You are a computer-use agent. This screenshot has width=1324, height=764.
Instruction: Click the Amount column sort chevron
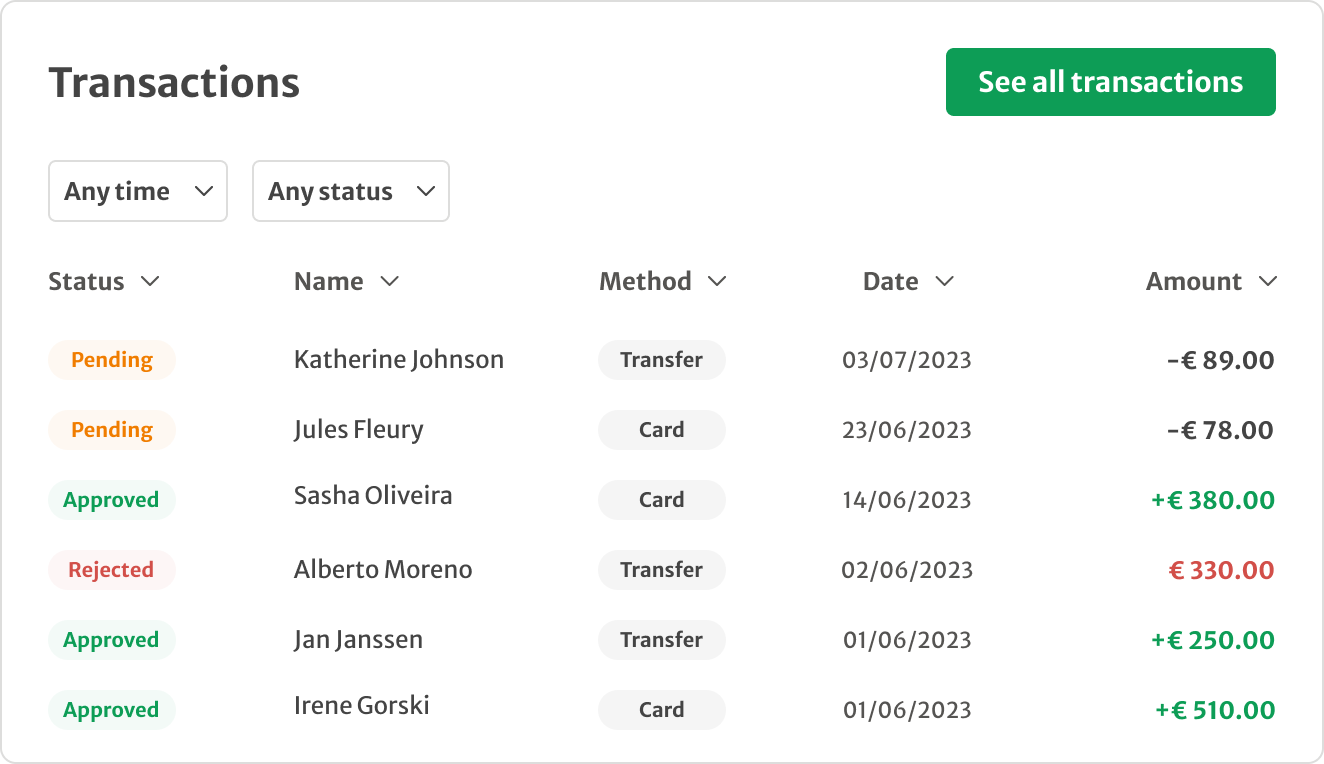pyautogui.click(x=1268, y=282)
